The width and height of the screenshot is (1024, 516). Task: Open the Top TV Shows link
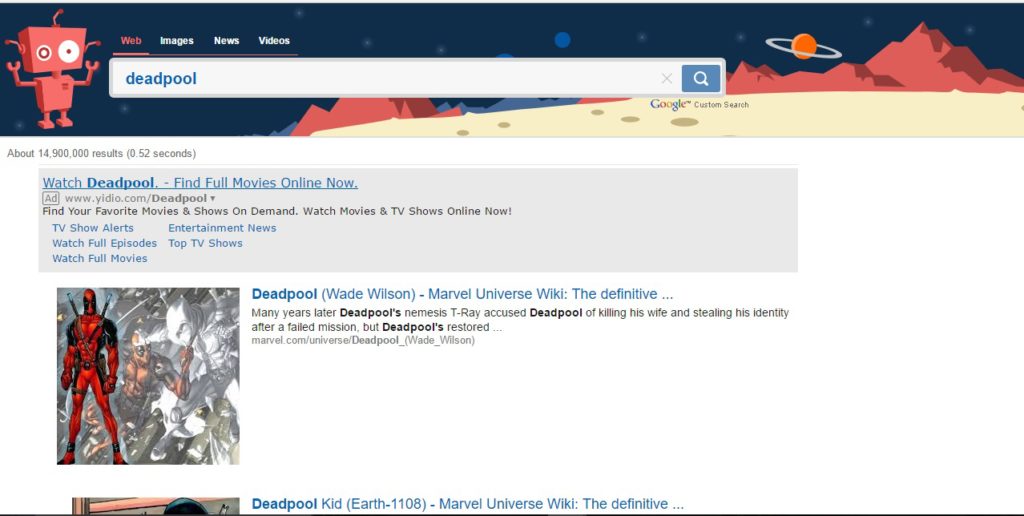[x=206, y=243]
